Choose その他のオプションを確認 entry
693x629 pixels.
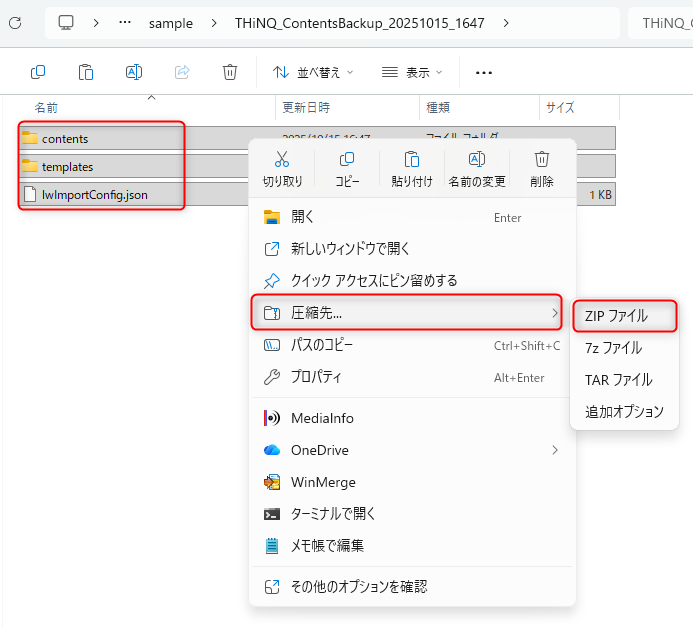click(x=412, y=587)
